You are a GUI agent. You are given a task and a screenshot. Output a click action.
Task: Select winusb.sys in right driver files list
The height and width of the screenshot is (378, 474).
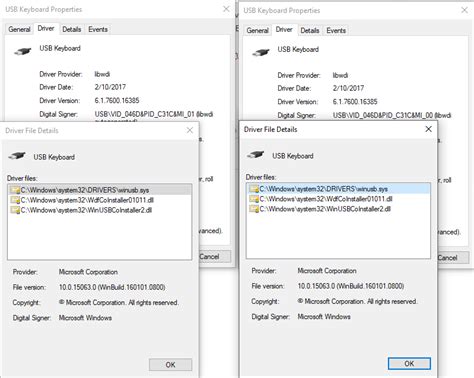click(338, 189)
